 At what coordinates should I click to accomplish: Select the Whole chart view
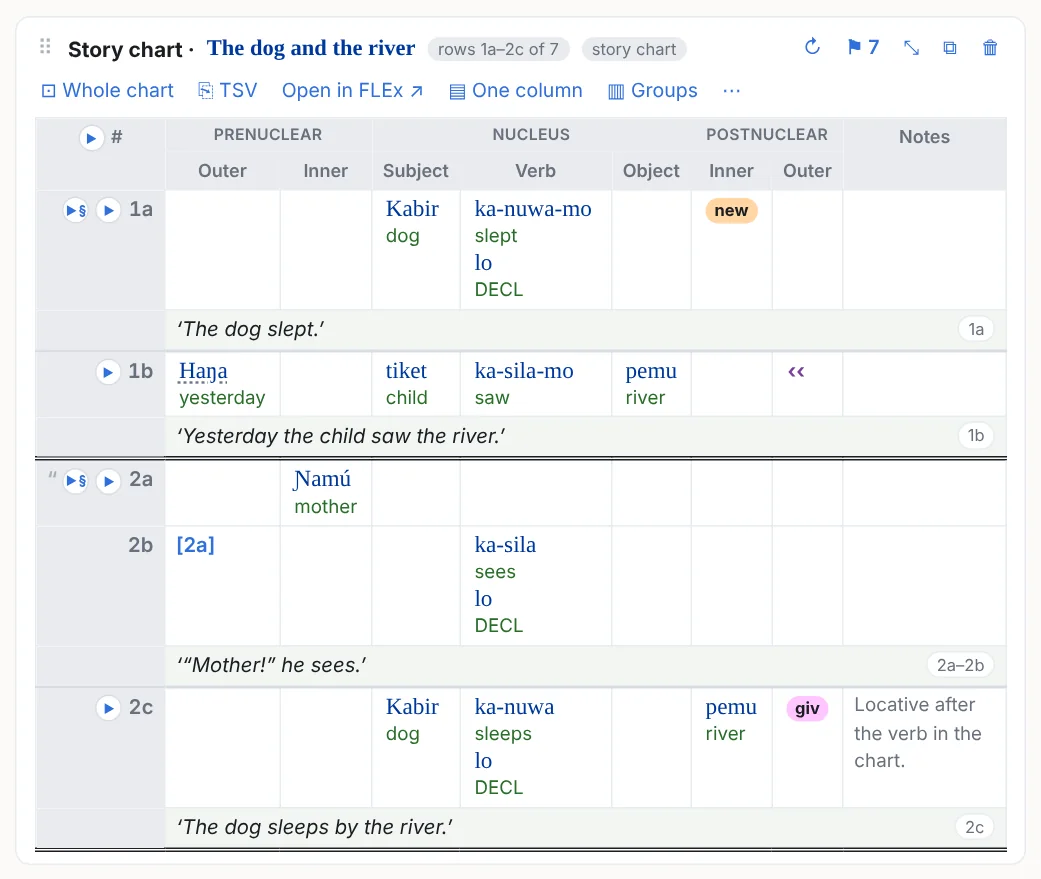pos(108,90)
